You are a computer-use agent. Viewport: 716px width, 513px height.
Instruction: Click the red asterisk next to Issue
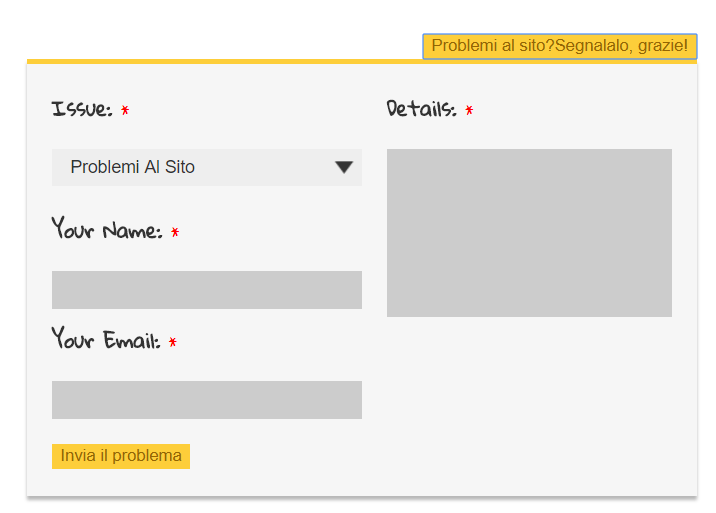pos(125,110)
